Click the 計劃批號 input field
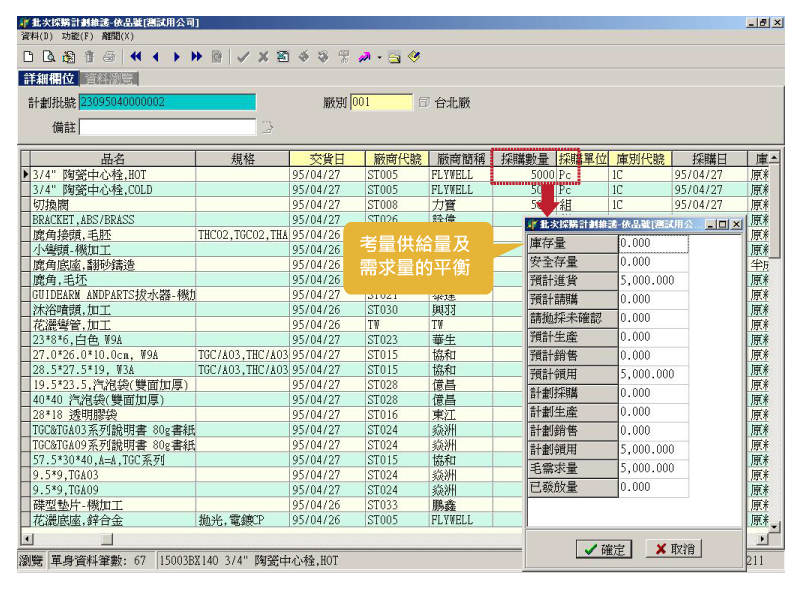 166,102
